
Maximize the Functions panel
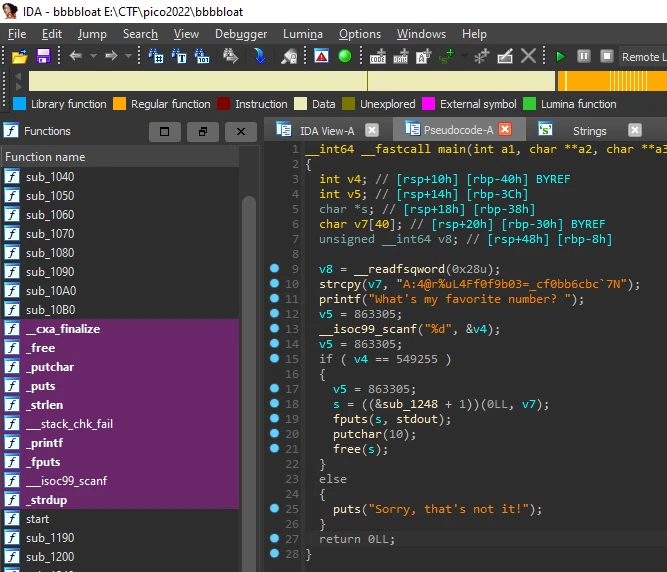coord(165,131)
